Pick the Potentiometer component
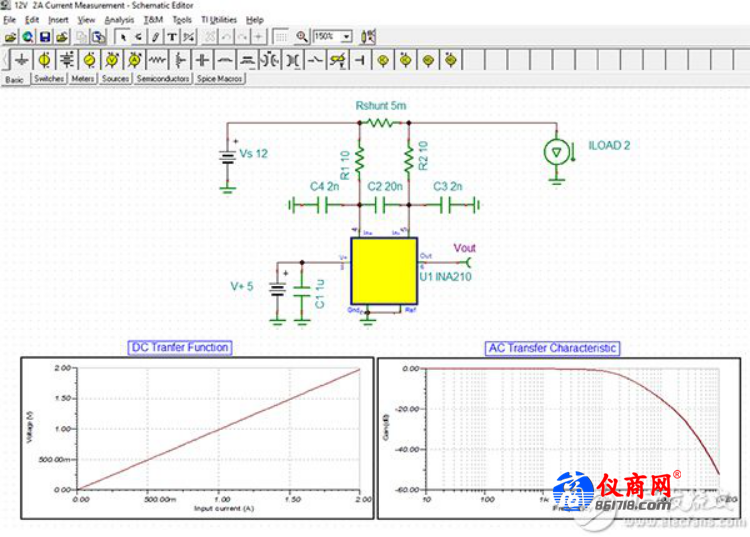Viewport: 750px width, 537px height. pyautogui.click(x=180, y=60)
